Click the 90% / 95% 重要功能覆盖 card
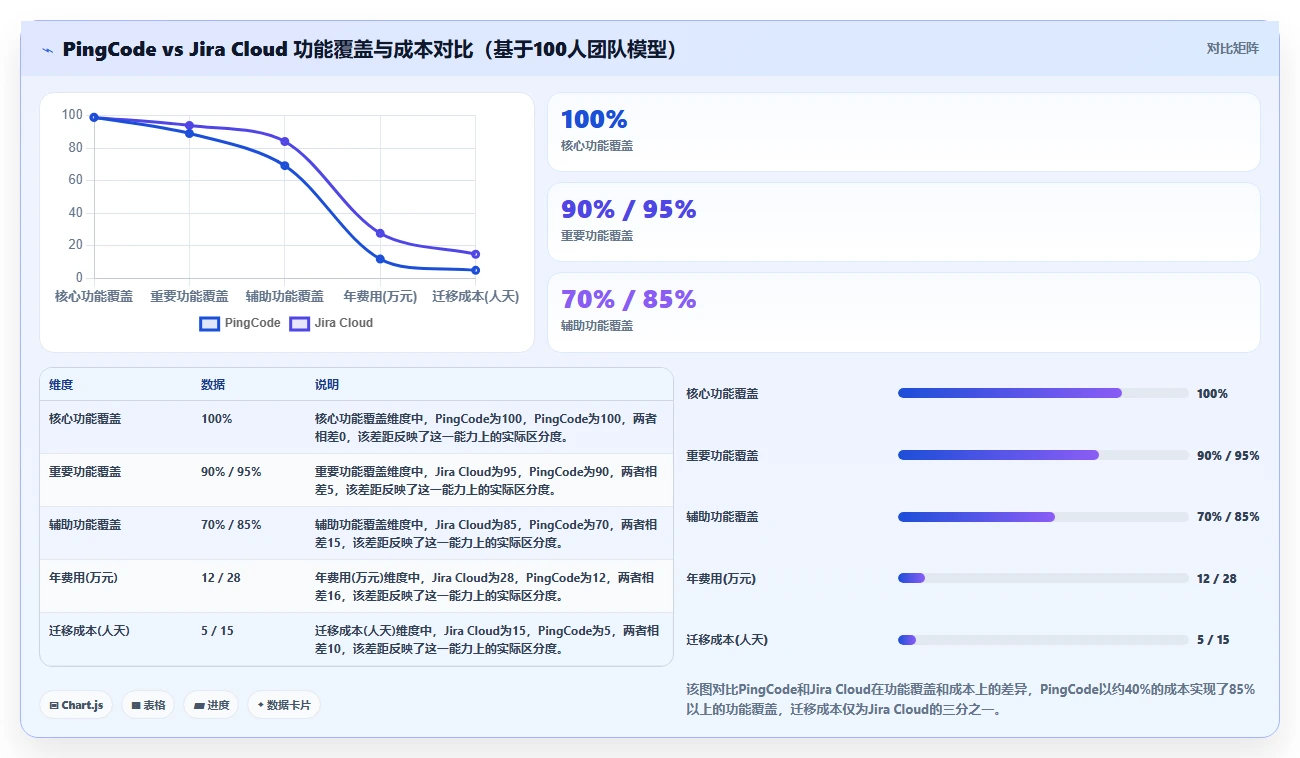This screenshot has width=1300, height=758. click(x=904, y=222)
